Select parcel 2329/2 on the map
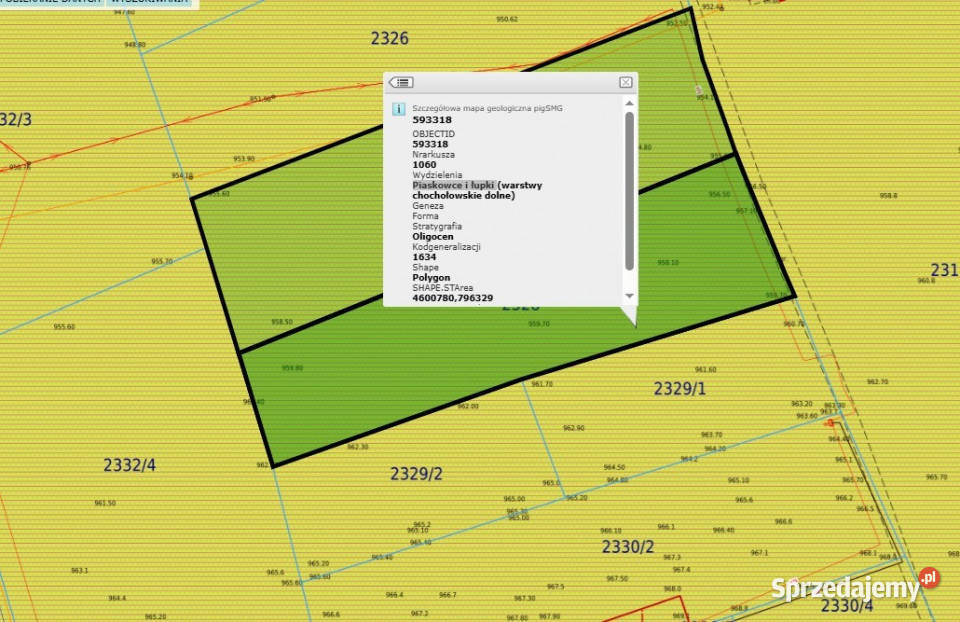Viewport: 960px width, 622px height. tap(416, 474)
